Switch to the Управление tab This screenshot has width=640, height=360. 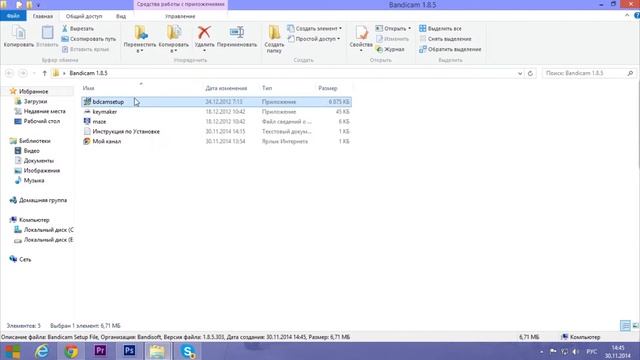pos(180,16)
